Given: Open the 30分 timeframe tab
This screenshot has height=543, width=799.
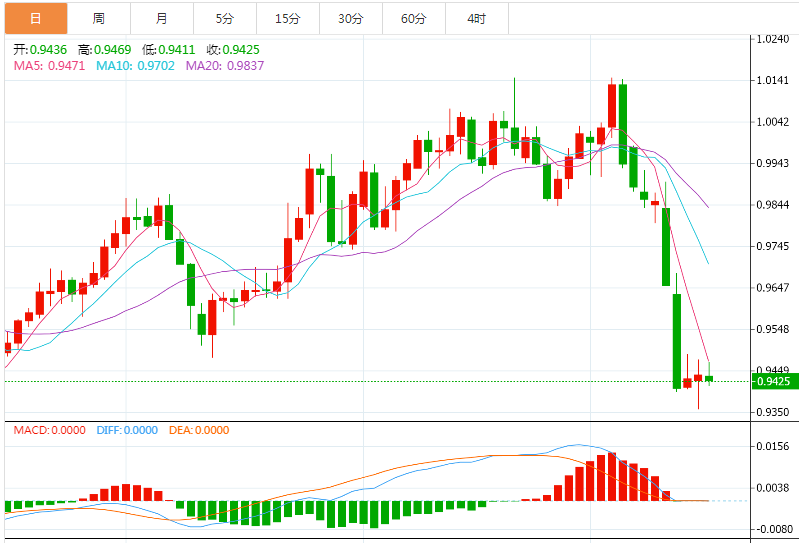Looking at the screenshot, I should coord(351,19).
